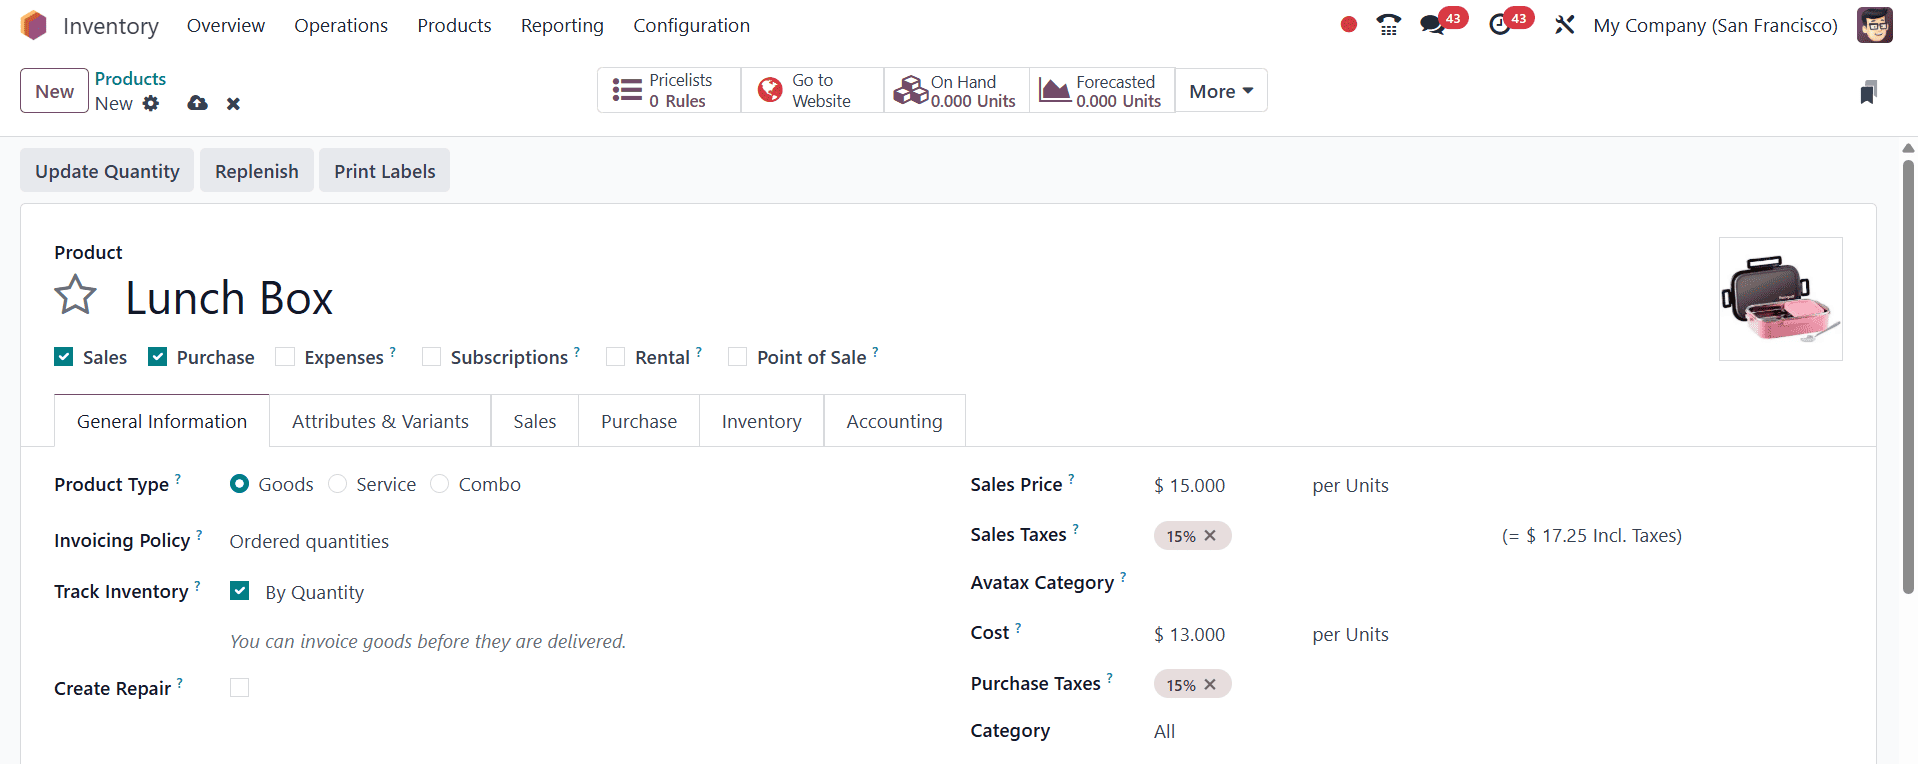Click Update Quantity button

(x=107, y=171)
